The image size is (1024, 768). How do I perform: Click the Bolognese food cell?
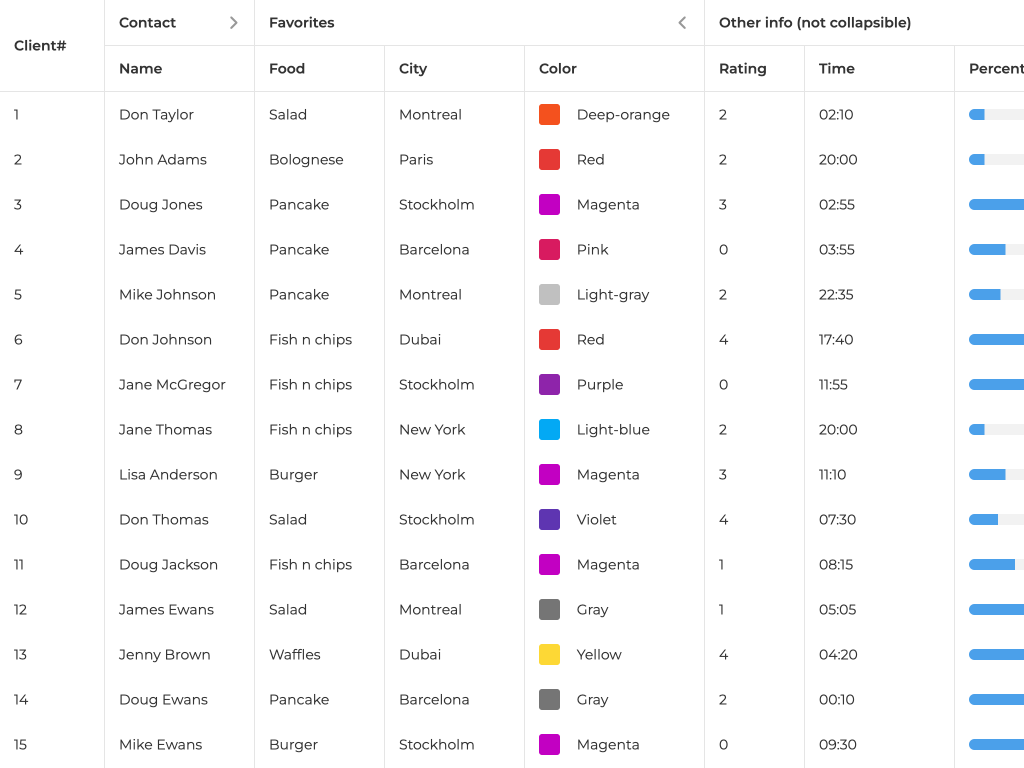tap(306, 160)
